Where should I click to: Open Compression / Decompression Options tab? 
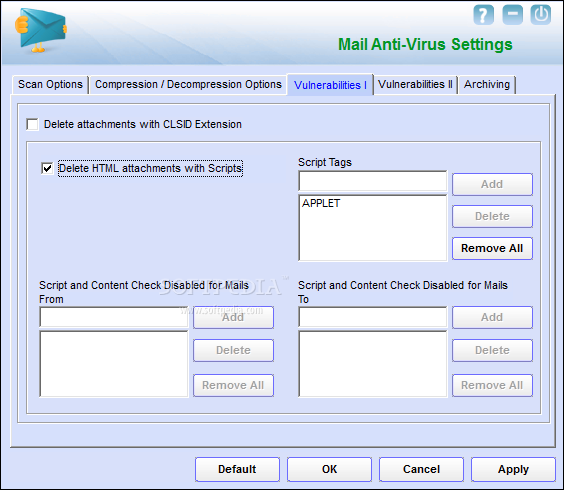(x=188, y=85)
